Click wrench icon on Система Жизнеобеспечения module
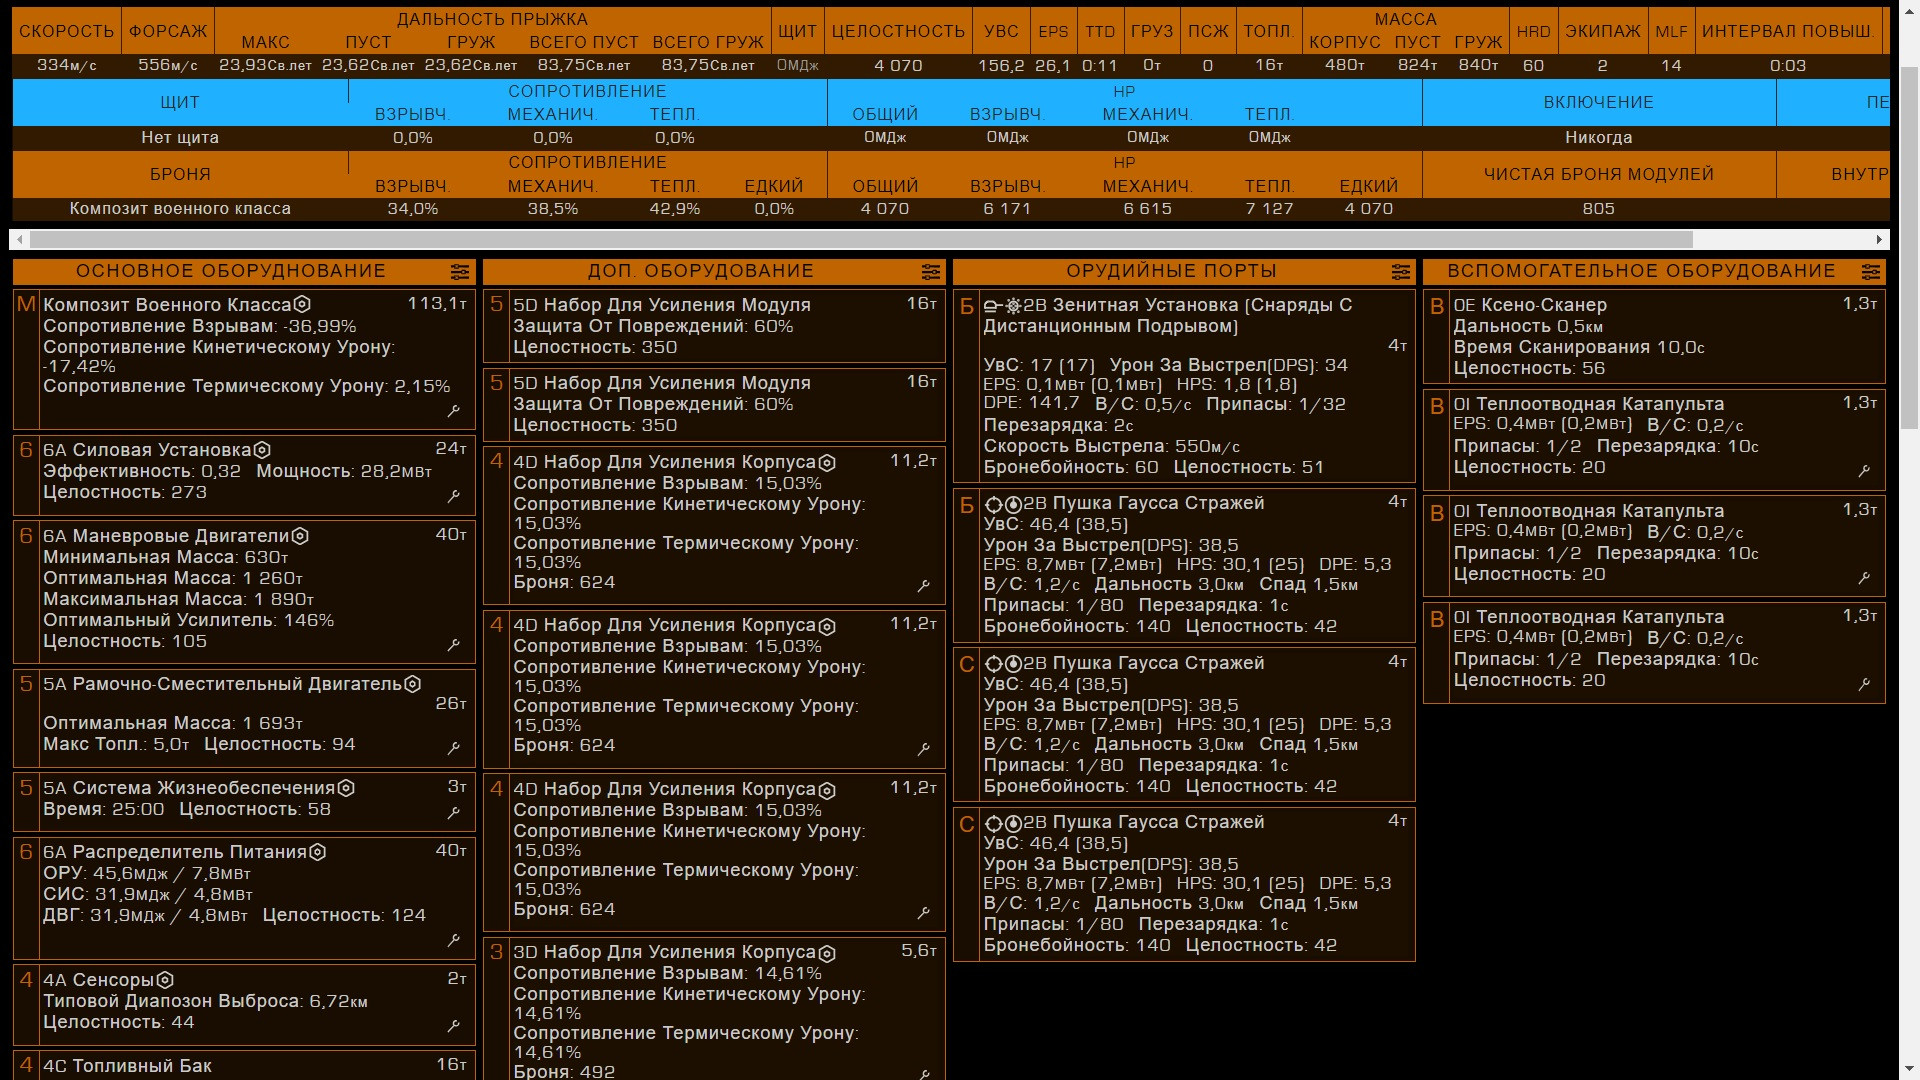This screenshot has height=1080, width=1920. click(454, 813)
